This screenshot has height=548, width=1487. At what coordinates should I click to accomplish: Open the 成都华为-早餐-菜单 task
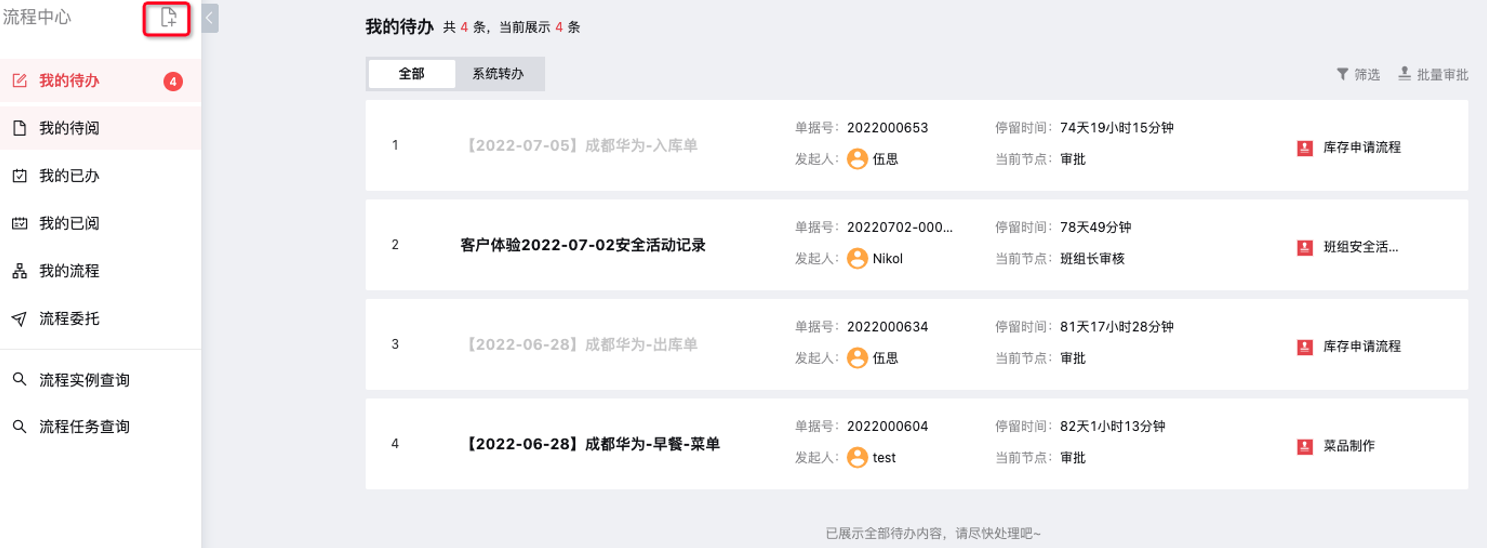pos(593,445)
